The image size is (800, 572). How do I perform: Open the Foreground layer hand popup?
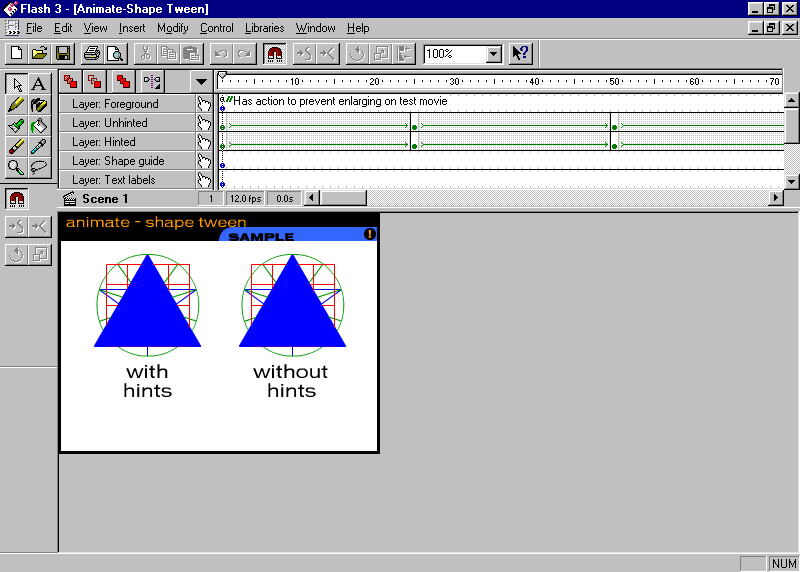[x=204, y=104]
